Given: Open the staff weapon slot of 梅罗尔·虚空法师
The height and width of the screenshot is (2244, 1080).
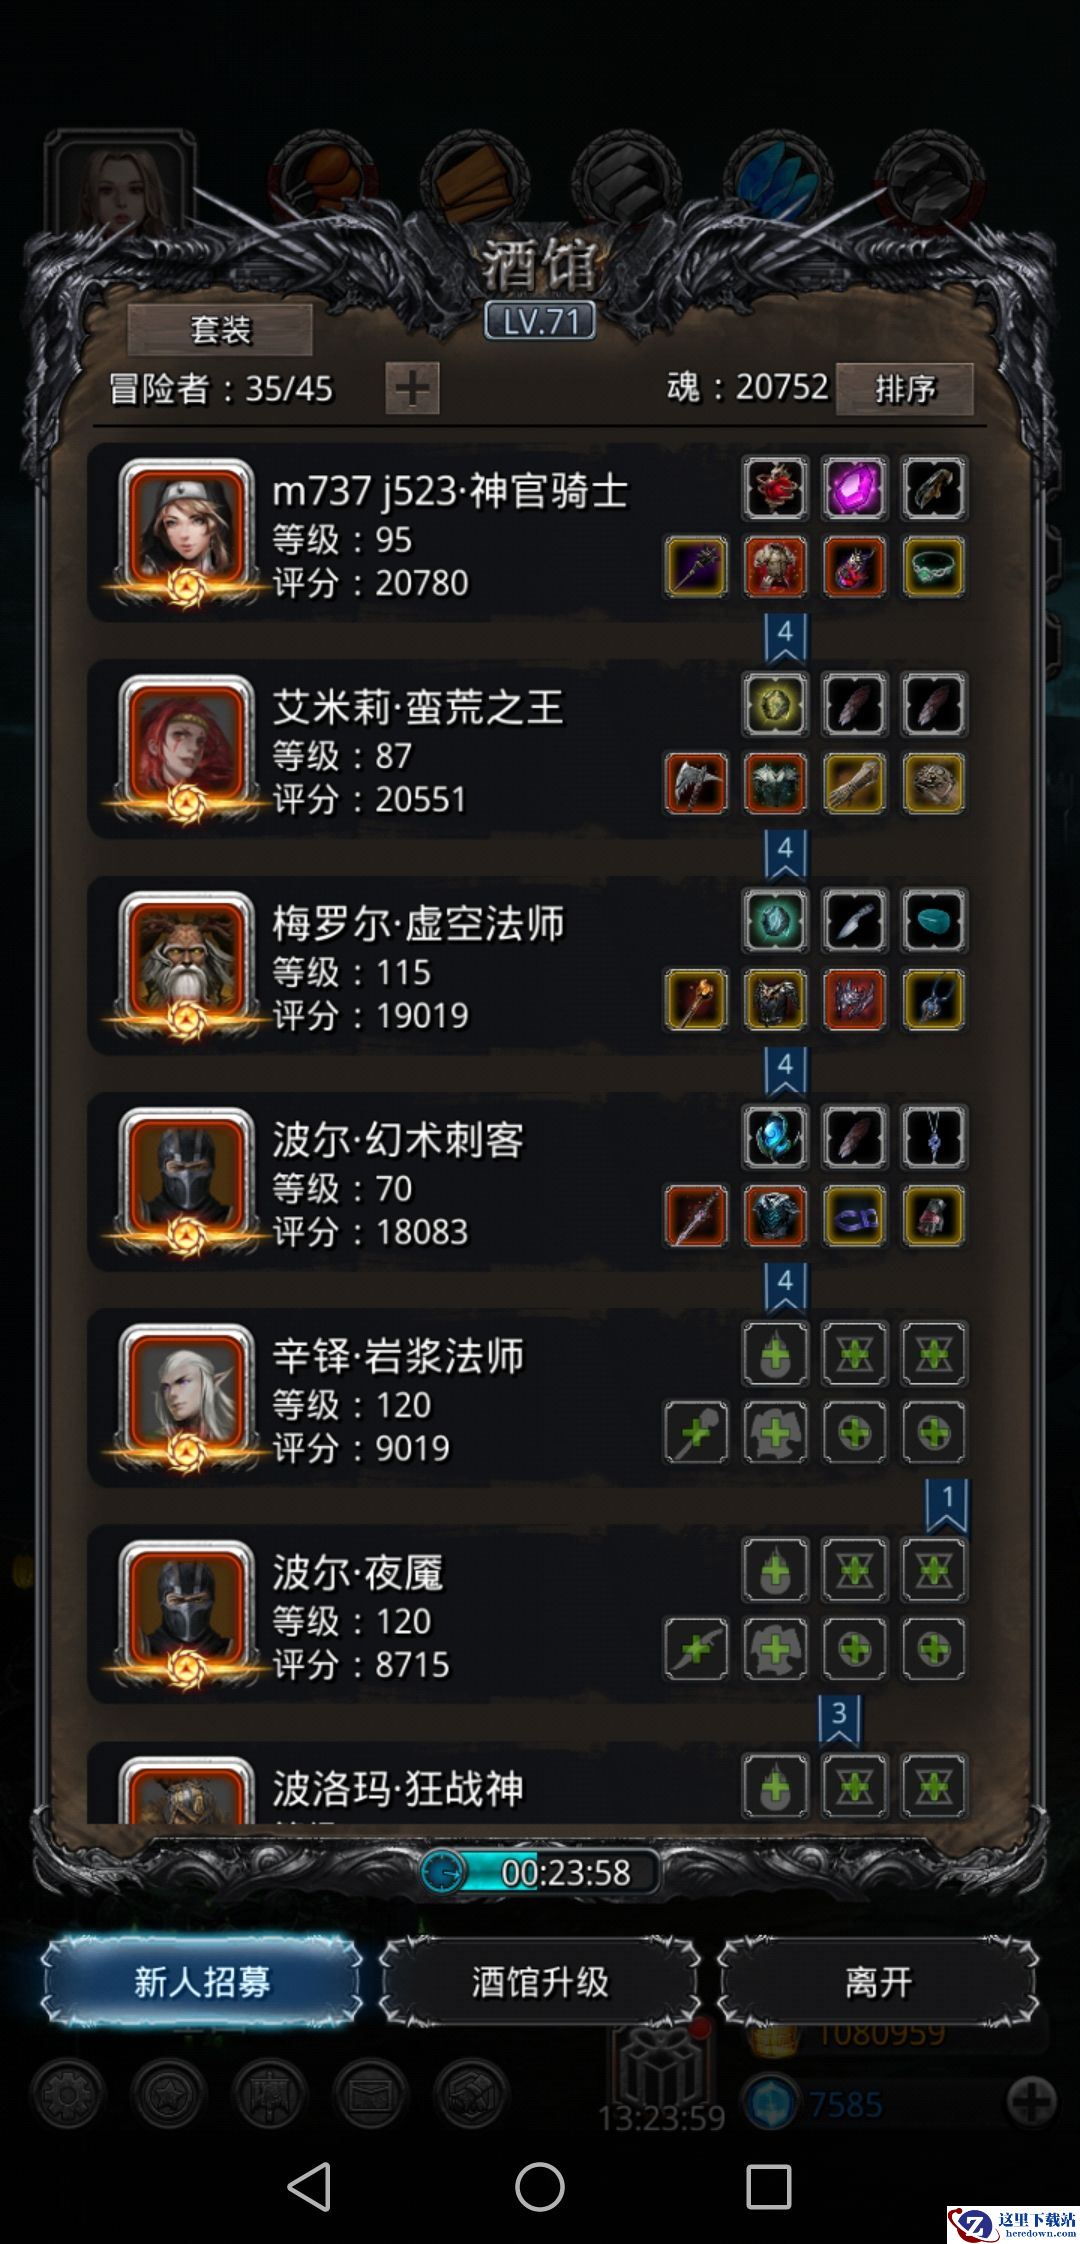Looking at the screenshot, I should coord(696,999).
